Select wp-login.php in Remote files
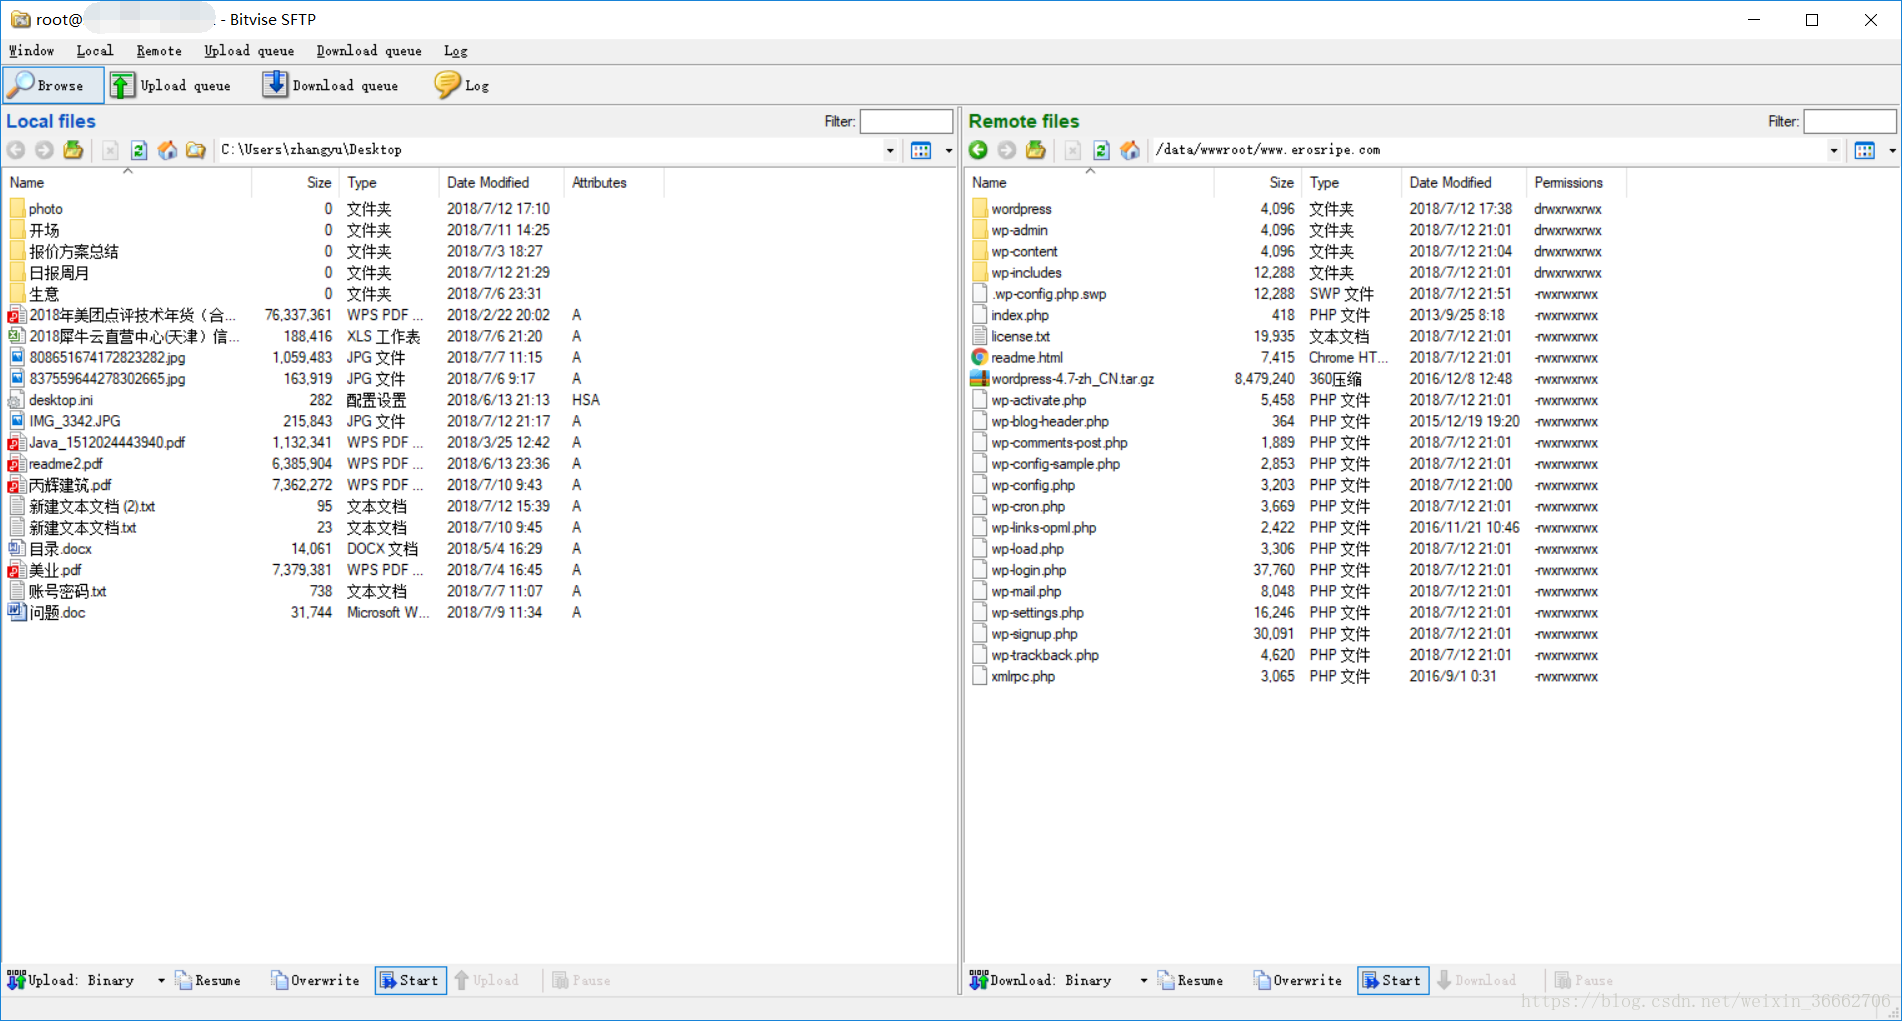This screenshot has height=1021, width=1902. [1029, 570]
